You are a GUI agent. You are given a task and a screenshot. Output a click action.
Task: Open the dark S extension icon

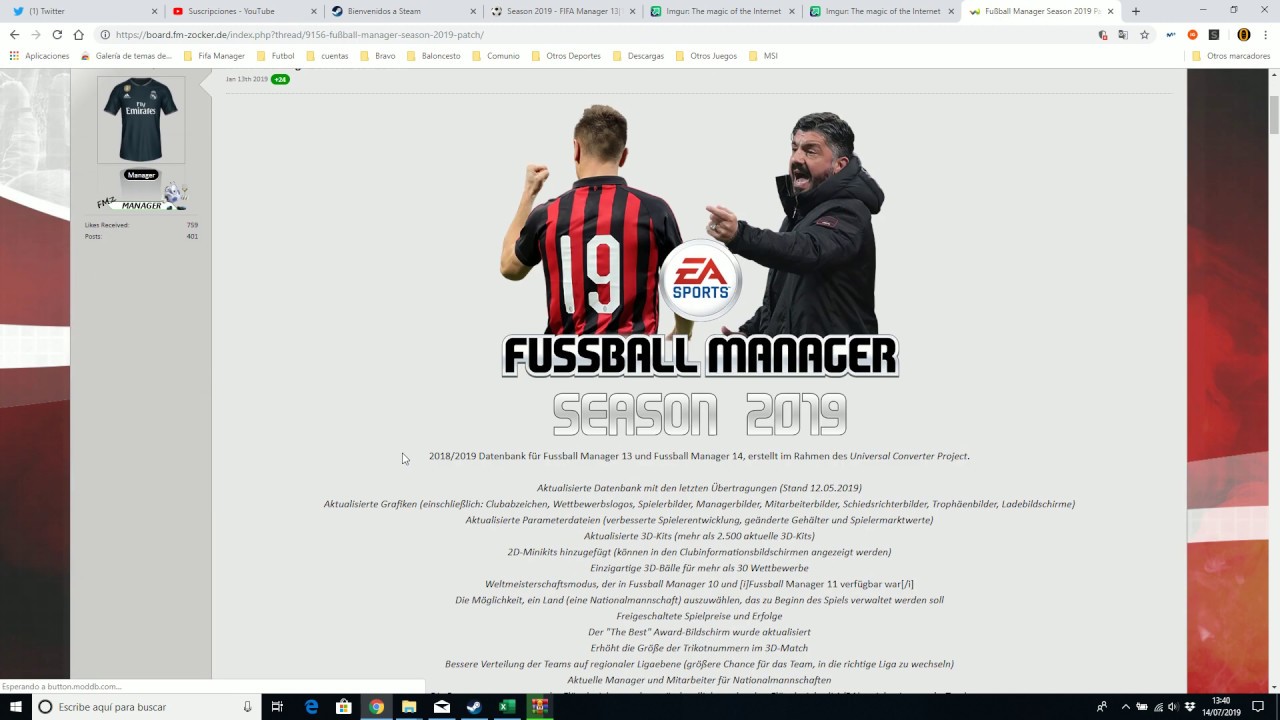point(1213,34)
